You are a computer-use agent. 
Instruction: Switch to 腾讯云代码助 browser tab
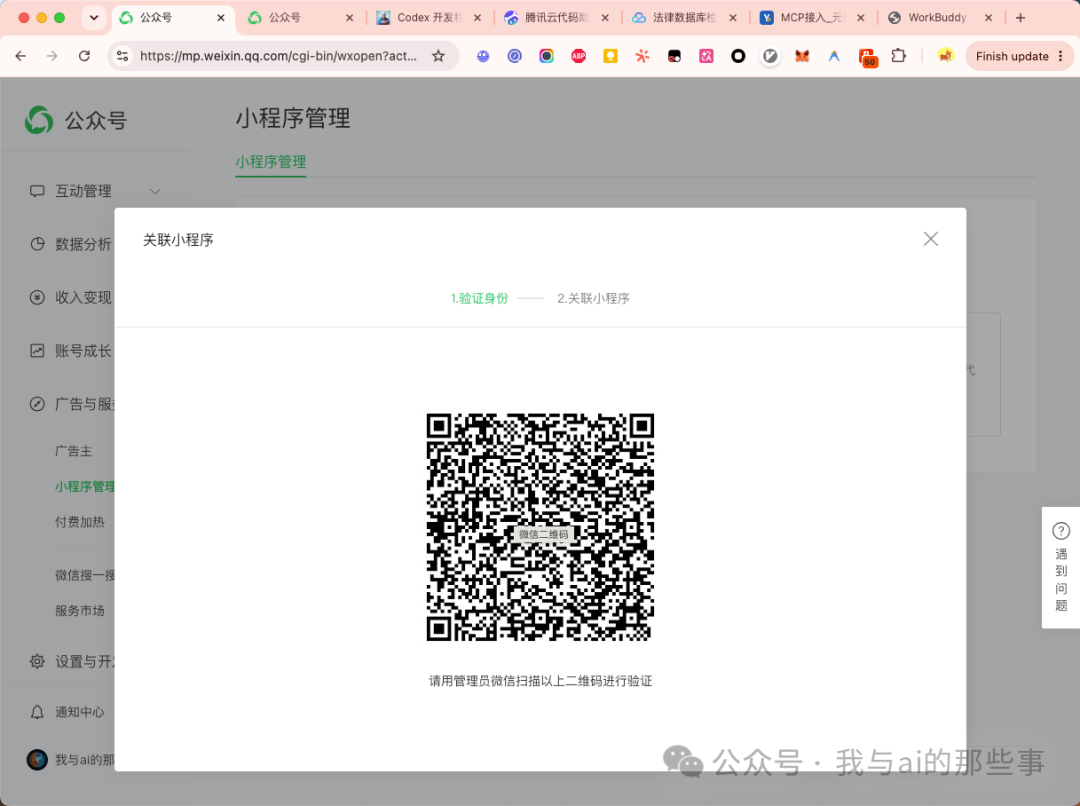tap(556, 17)
